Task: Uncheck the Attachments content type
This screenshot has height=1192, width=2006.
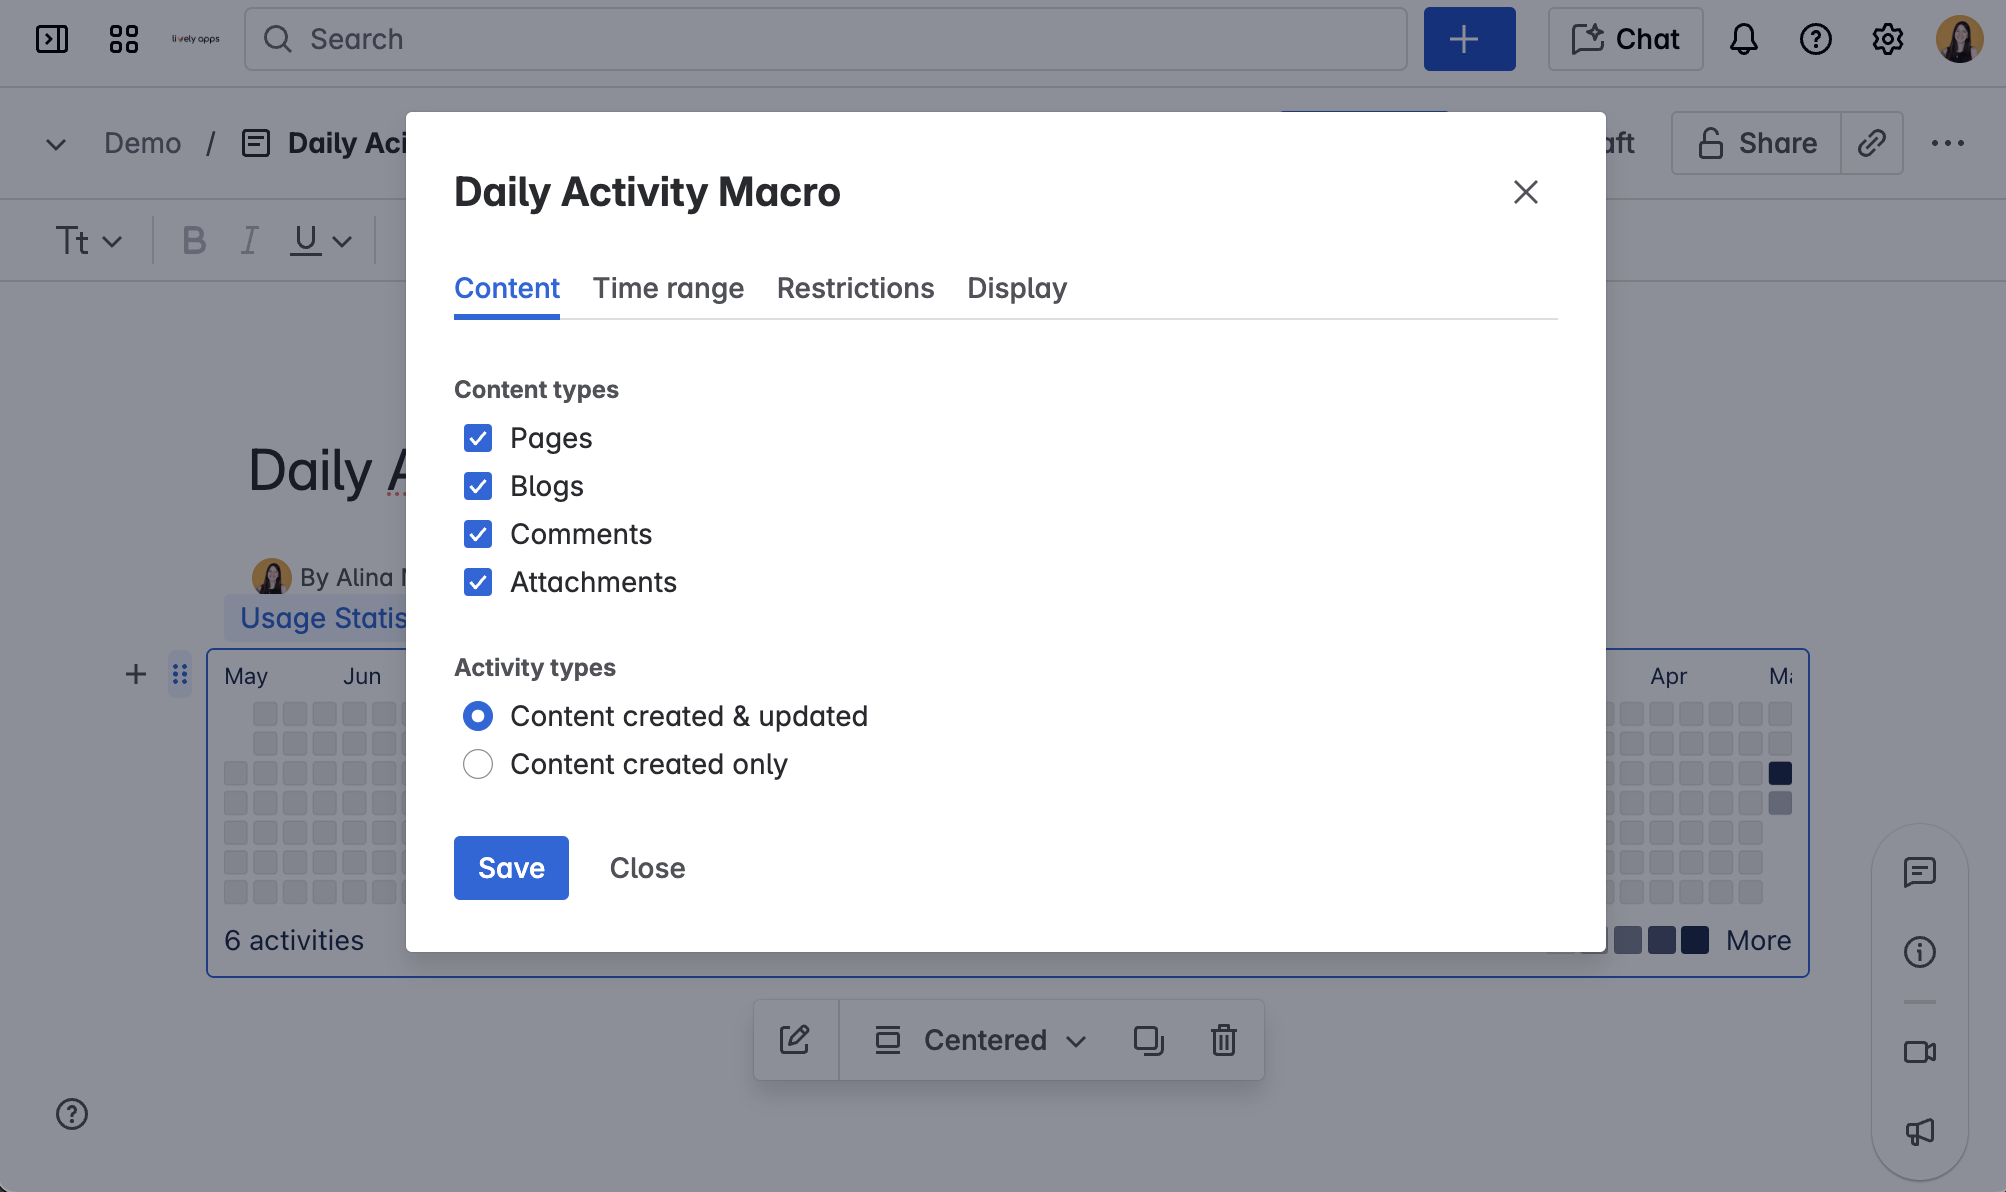Action: tap(478, 582)
